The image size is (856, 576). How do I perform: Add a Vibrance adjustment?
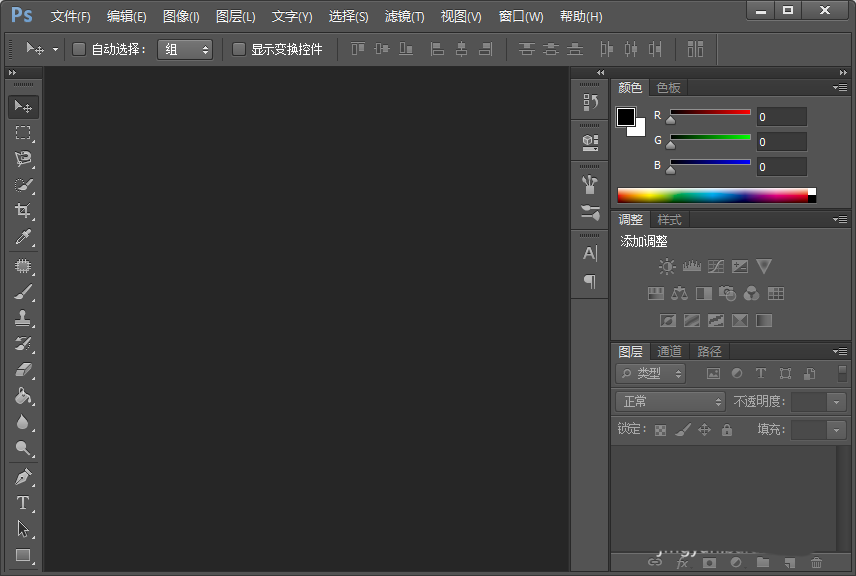pos(764,266)
